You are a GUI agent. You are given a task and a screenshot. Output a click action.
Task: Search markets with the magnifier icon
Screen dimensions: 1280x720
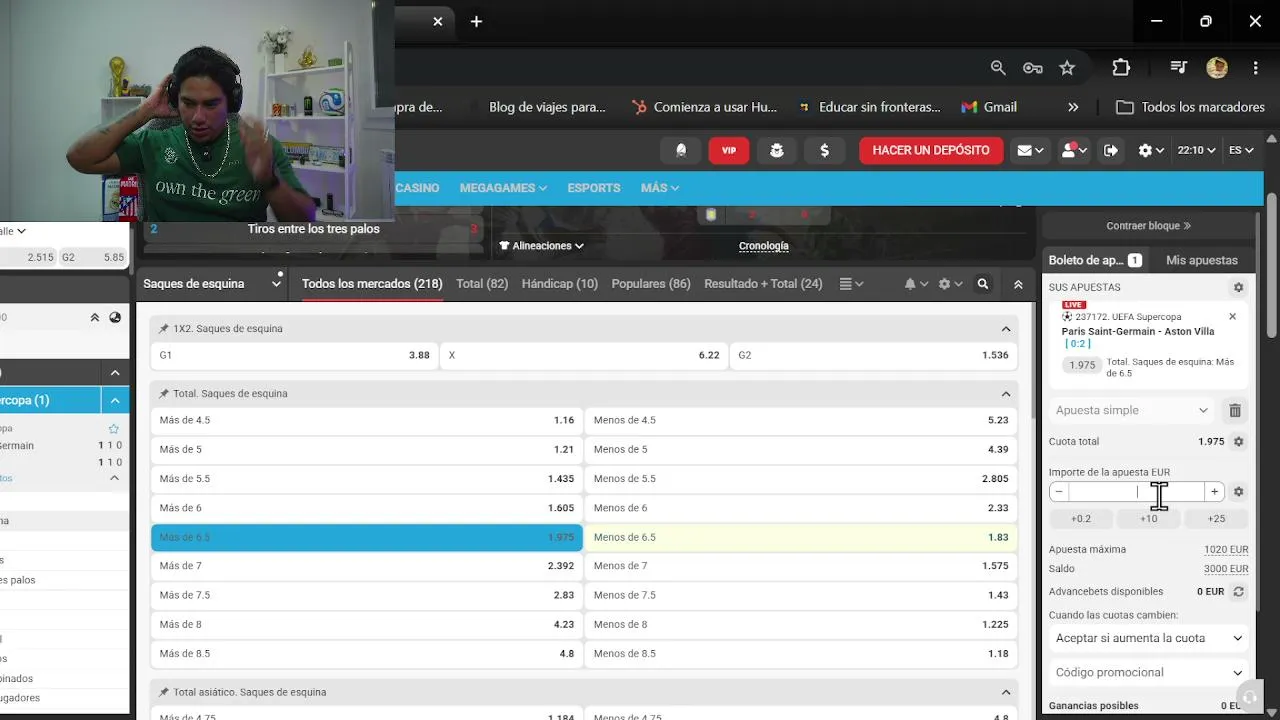tap(983, 284)
